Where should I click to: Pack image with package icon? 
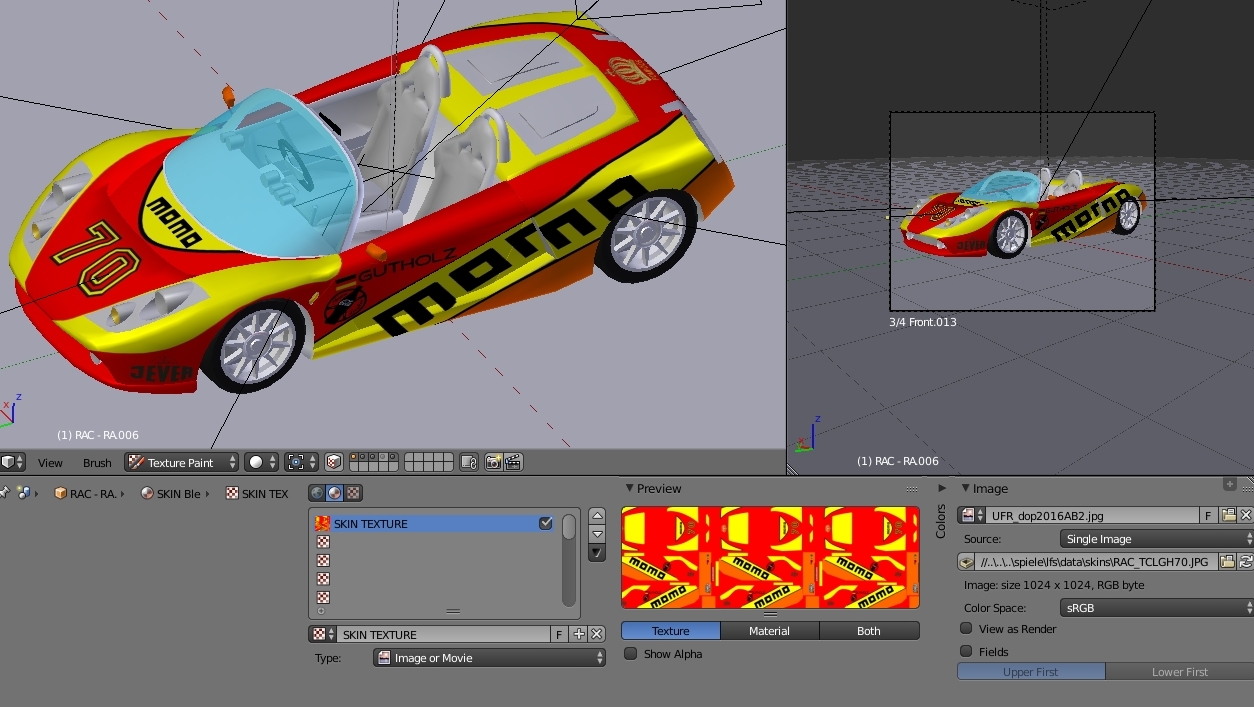coord(967,562)
